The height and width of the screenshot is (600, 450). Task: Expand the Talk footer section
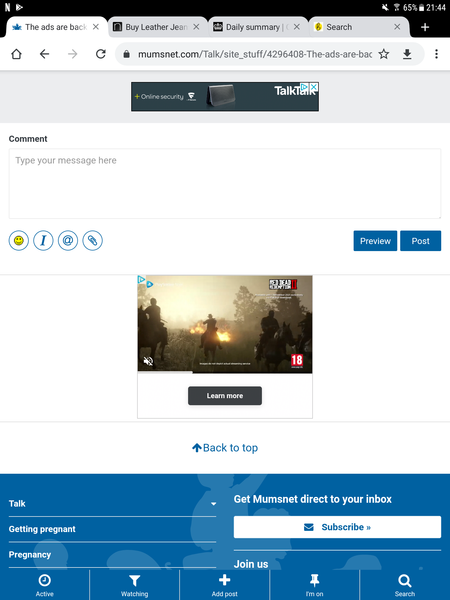[x=112, y=504]
